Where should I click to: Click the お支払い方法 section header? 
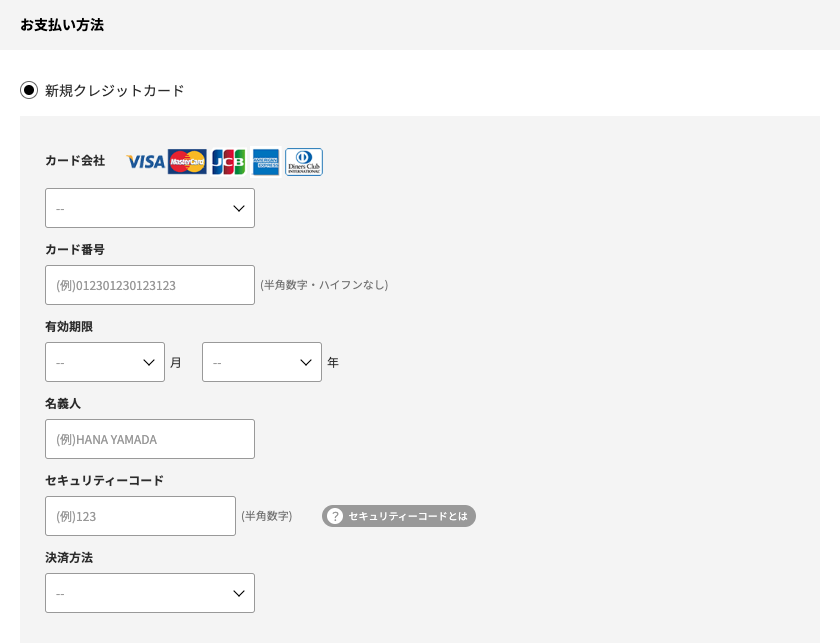click(62, 25)
